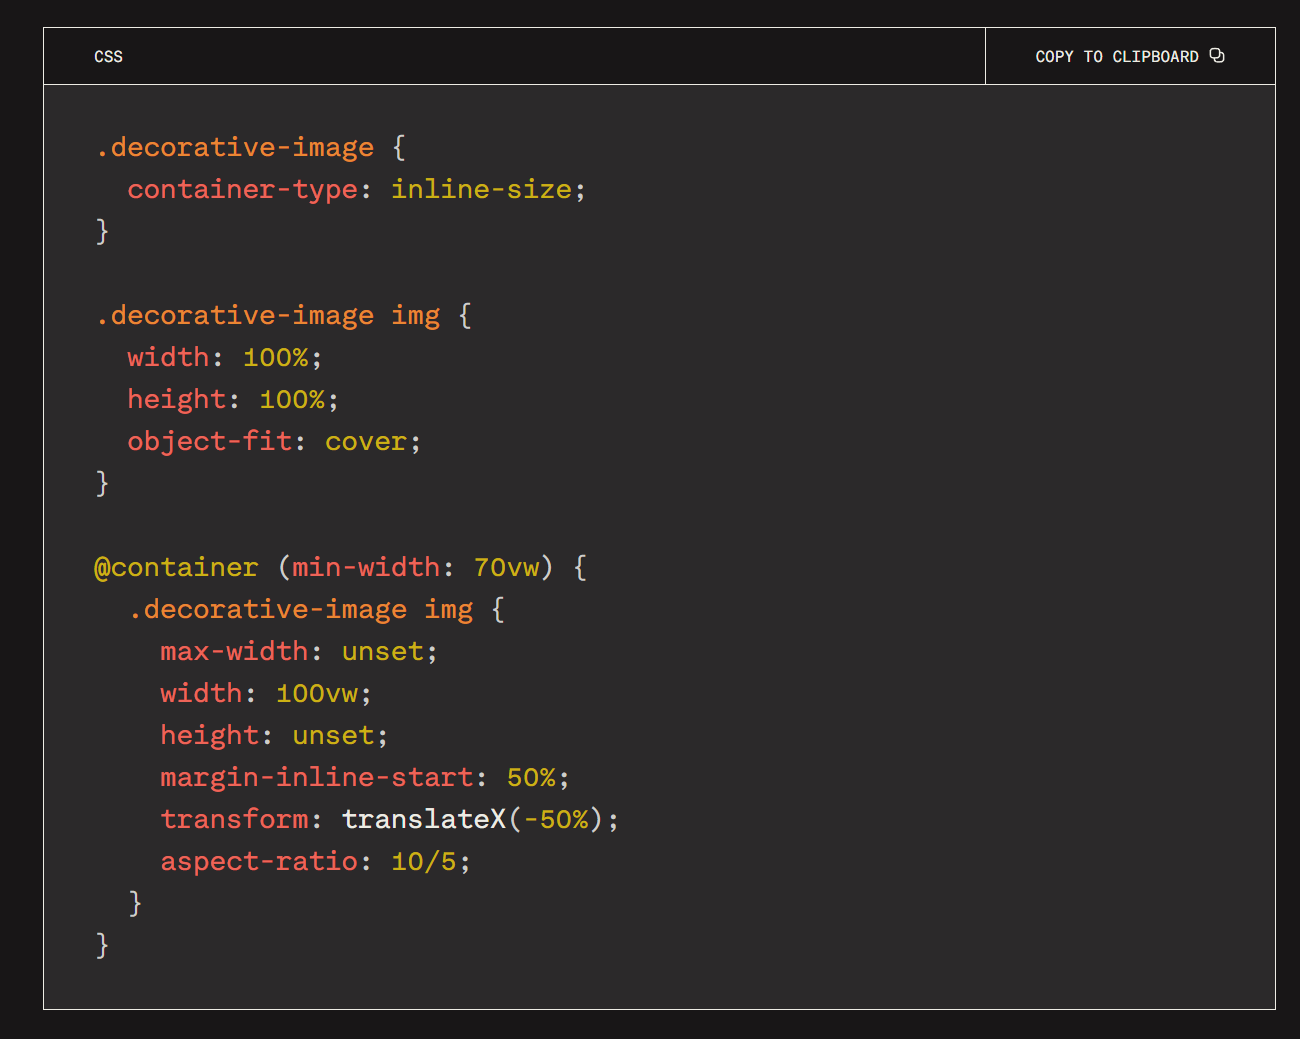
Task: Click the object-fit property text
Action: 210,441
